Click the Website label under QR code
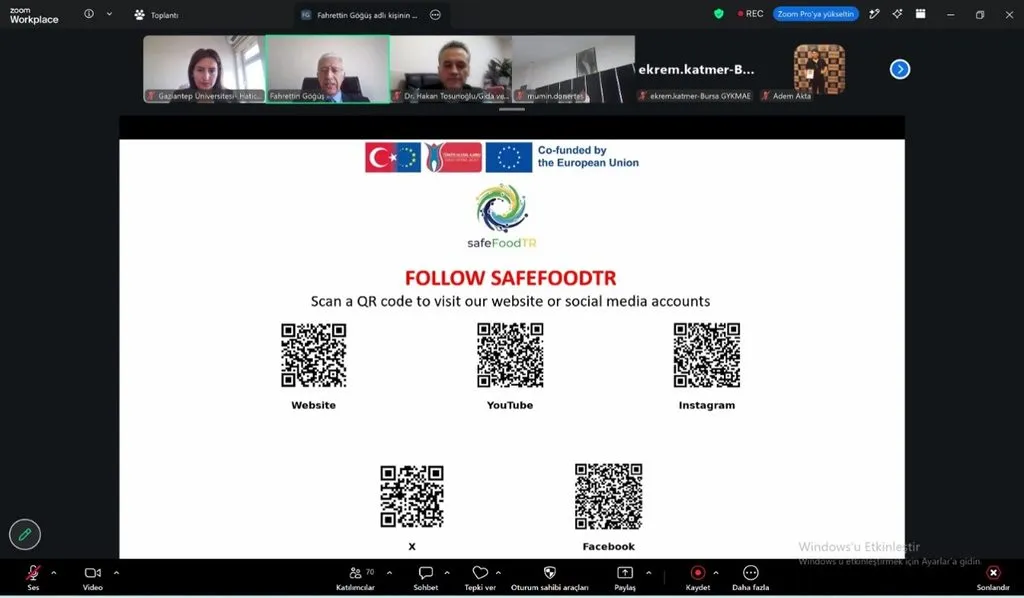Image resolution: width=1024 pixels, height=598 pixels. click(x=313, y=405)
